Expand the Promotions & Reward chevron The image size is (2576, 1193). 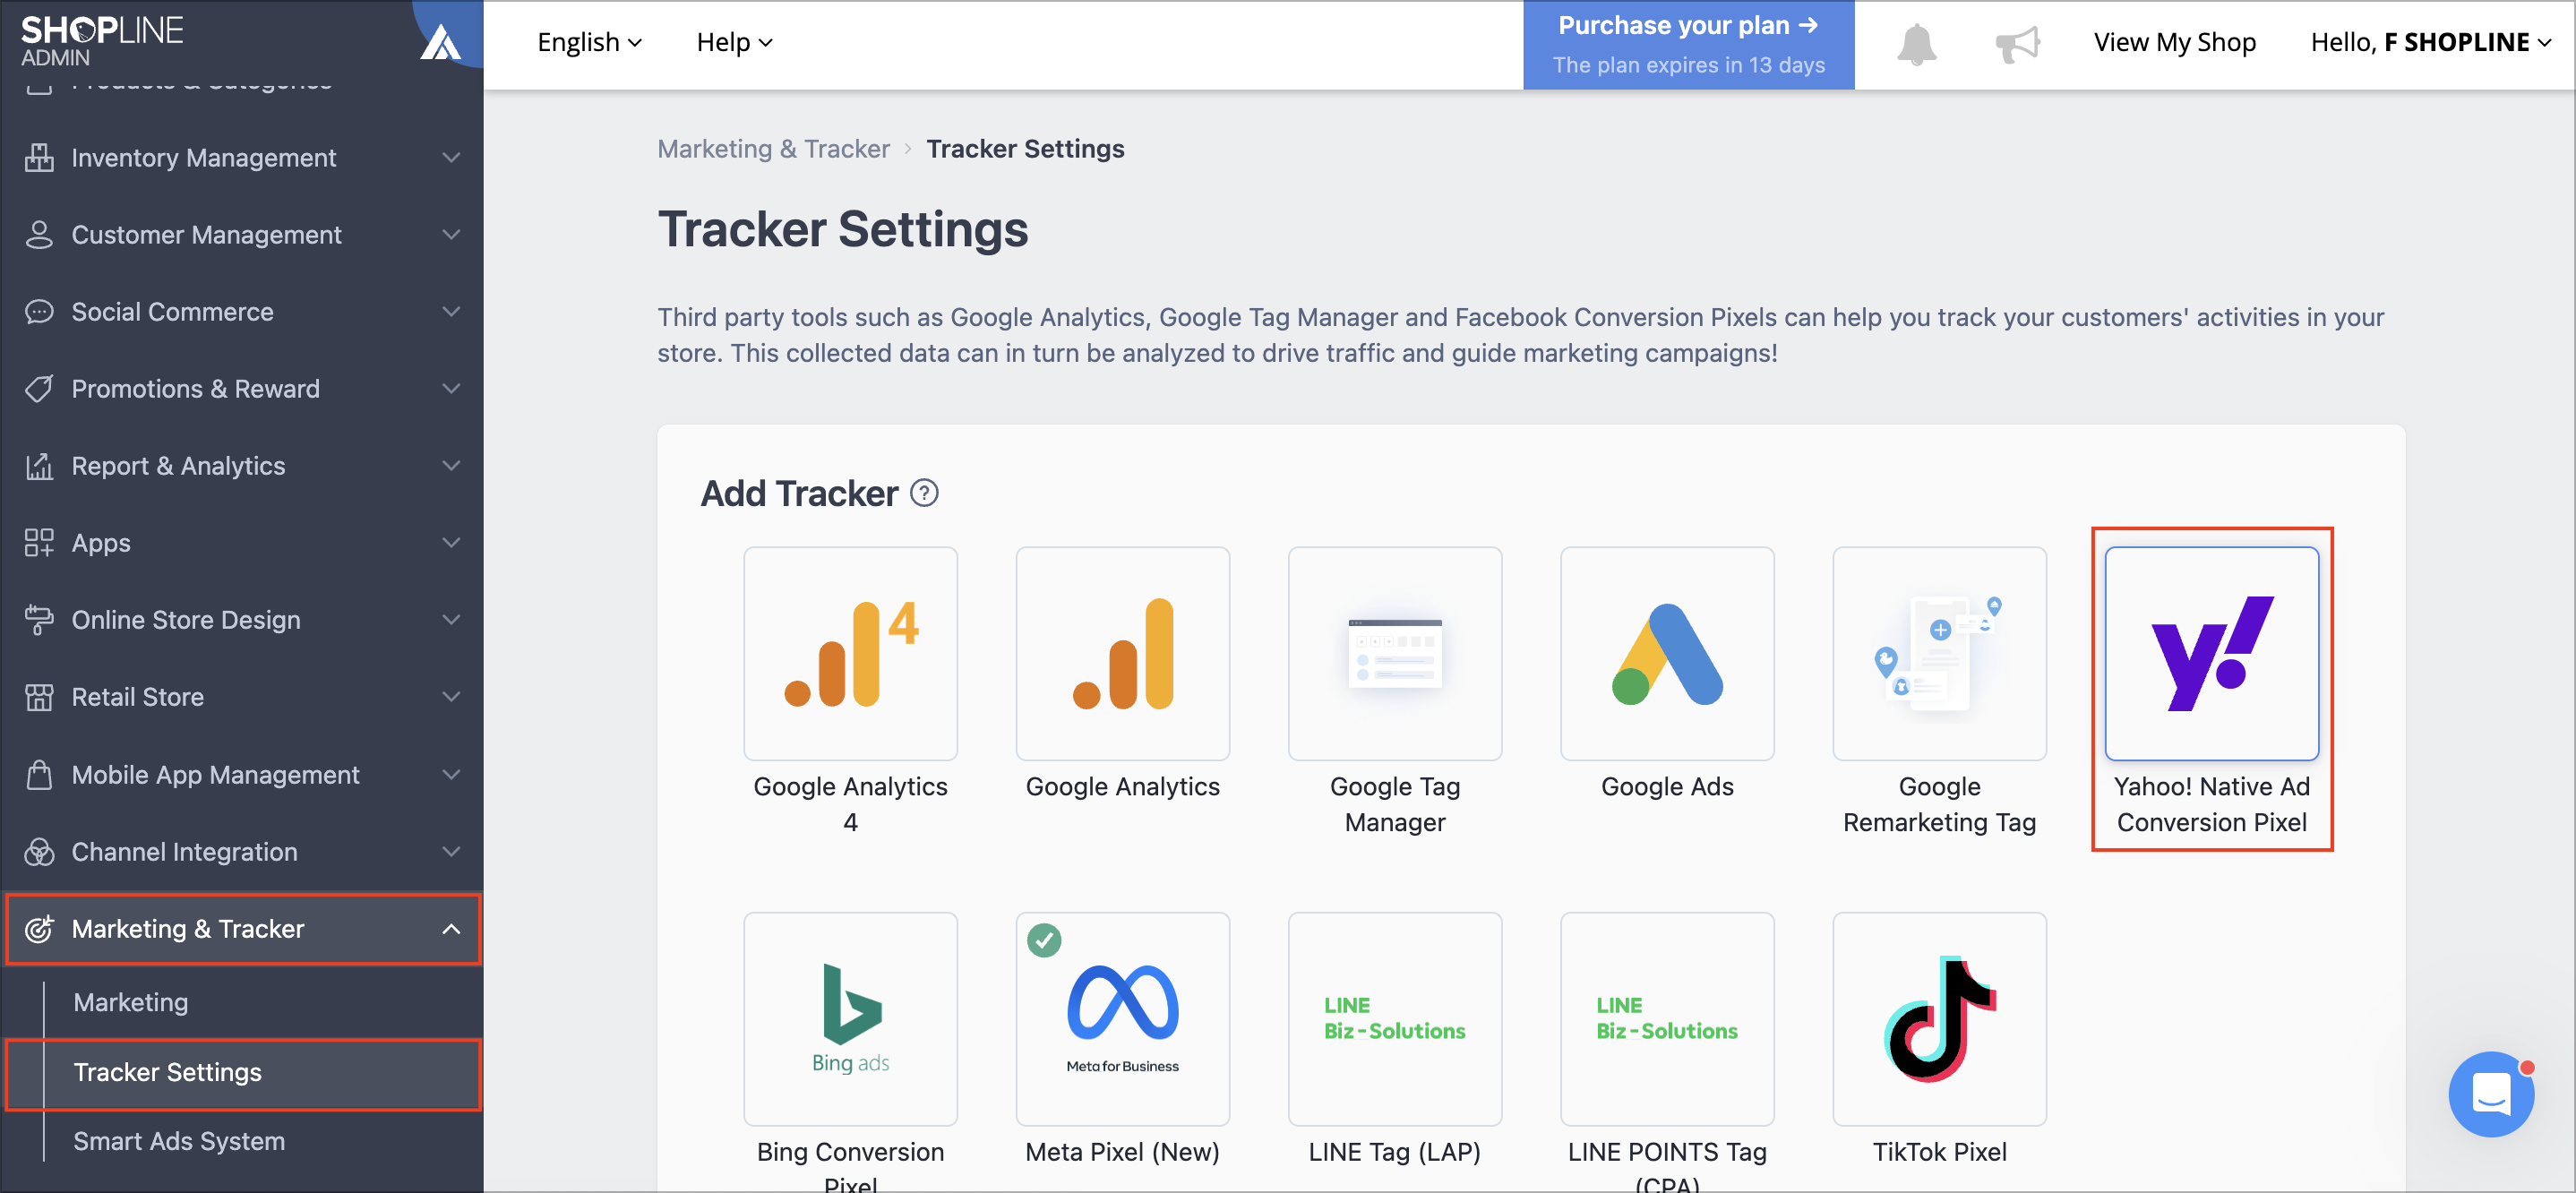452,388
